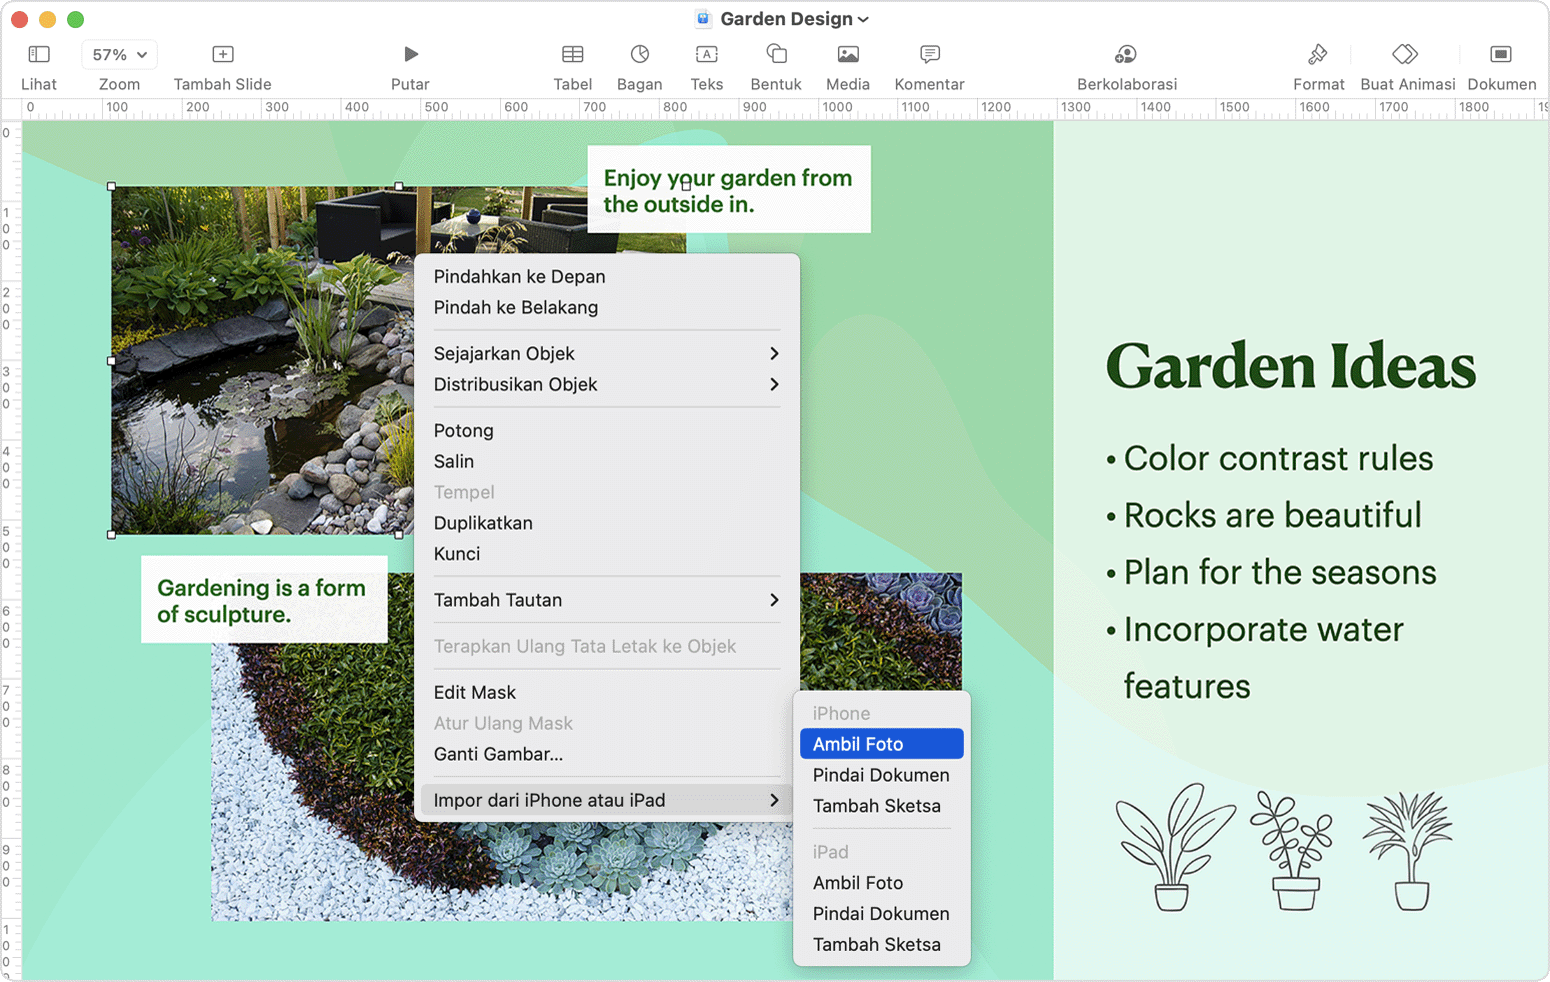Screen dimensions: 1550x982
Task: Click the Tambah Slide icon
Action: point(222,55)
